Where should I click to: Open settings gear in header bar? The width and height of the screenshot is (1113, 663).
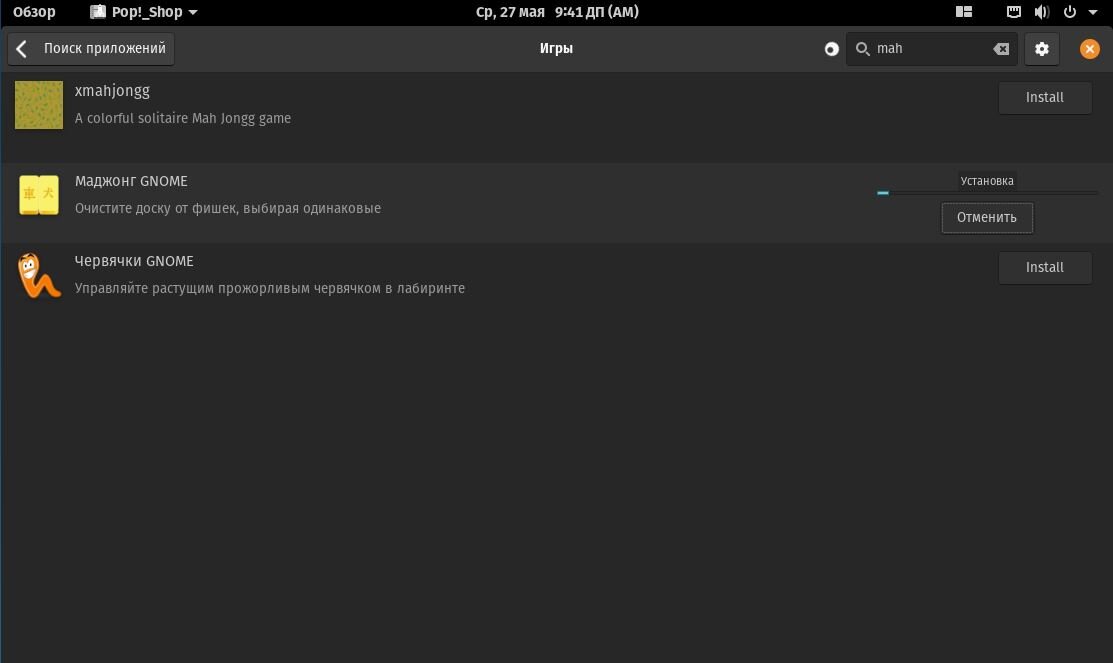pos(1041,49)
